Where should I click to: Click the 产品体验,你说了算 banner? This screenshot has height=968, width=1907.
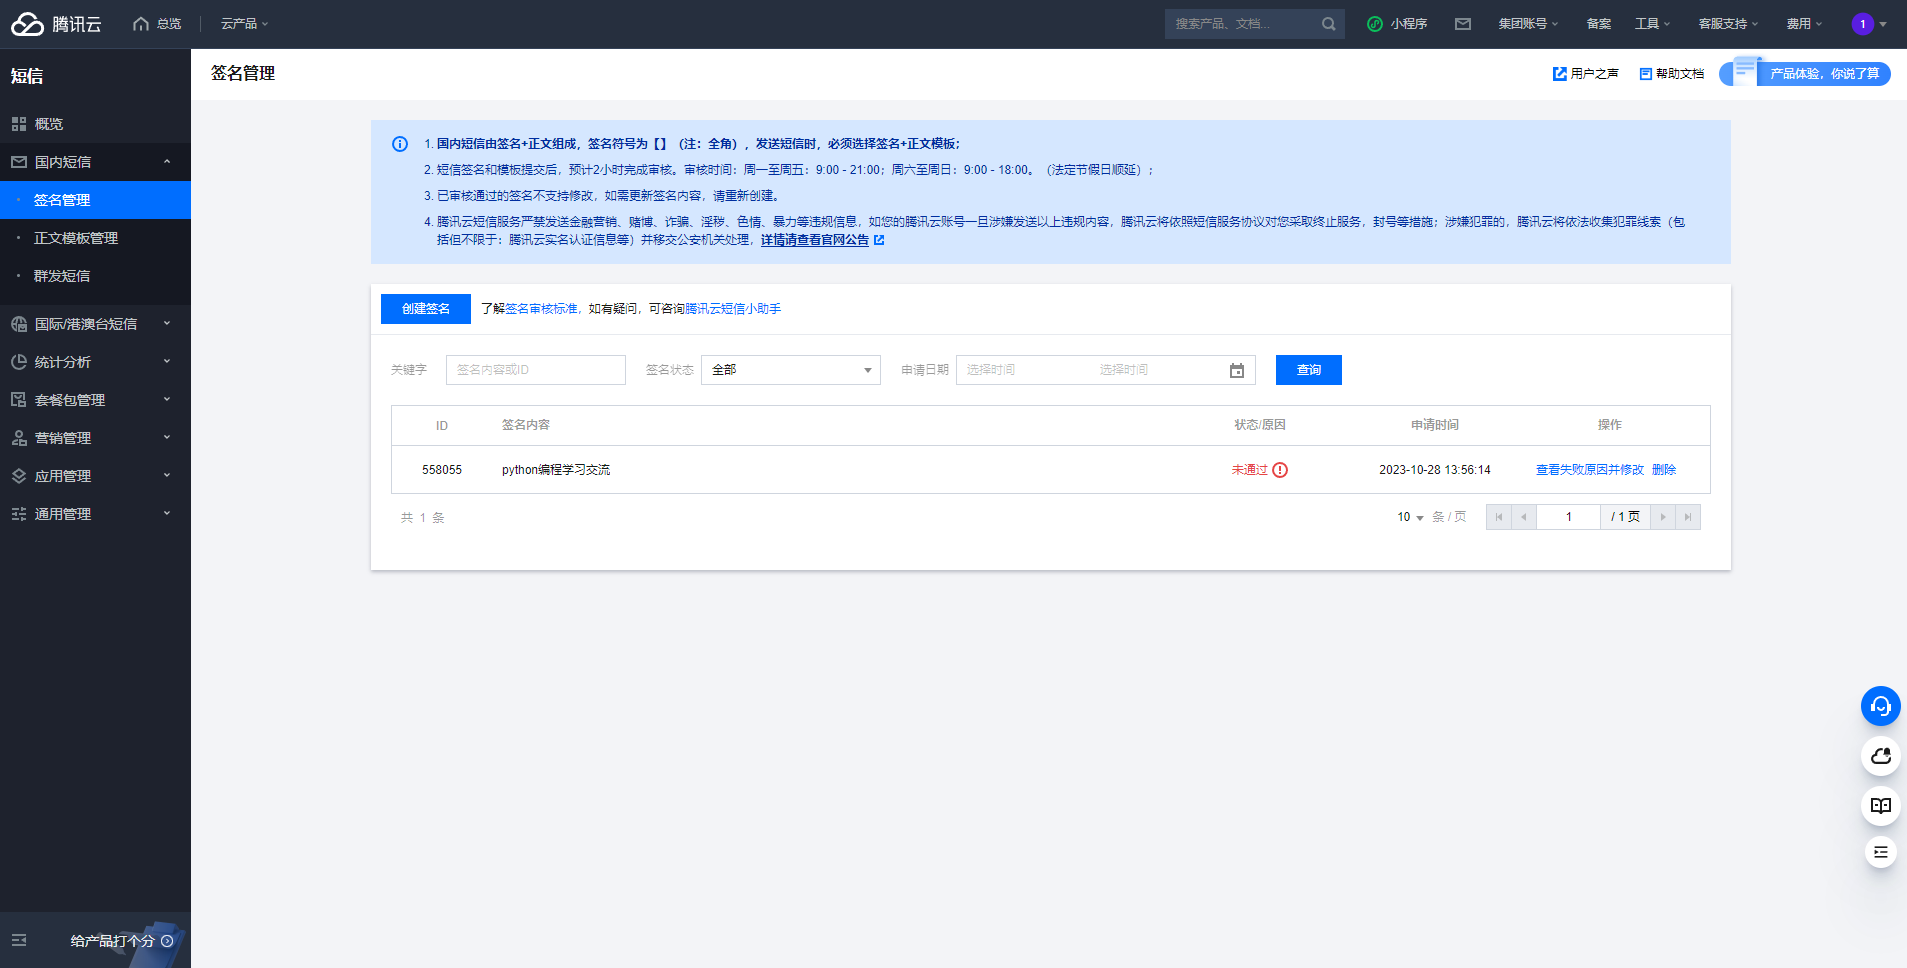click(x=1805, y=73)
